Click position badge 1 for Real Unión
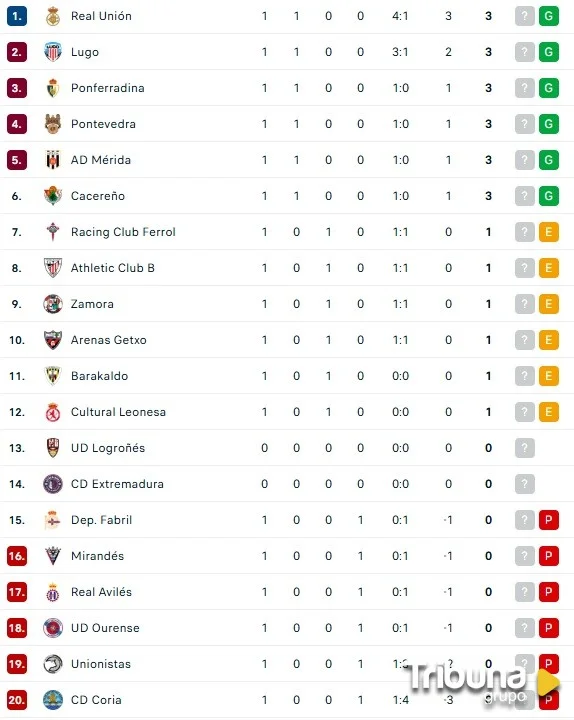 [17, 16]
